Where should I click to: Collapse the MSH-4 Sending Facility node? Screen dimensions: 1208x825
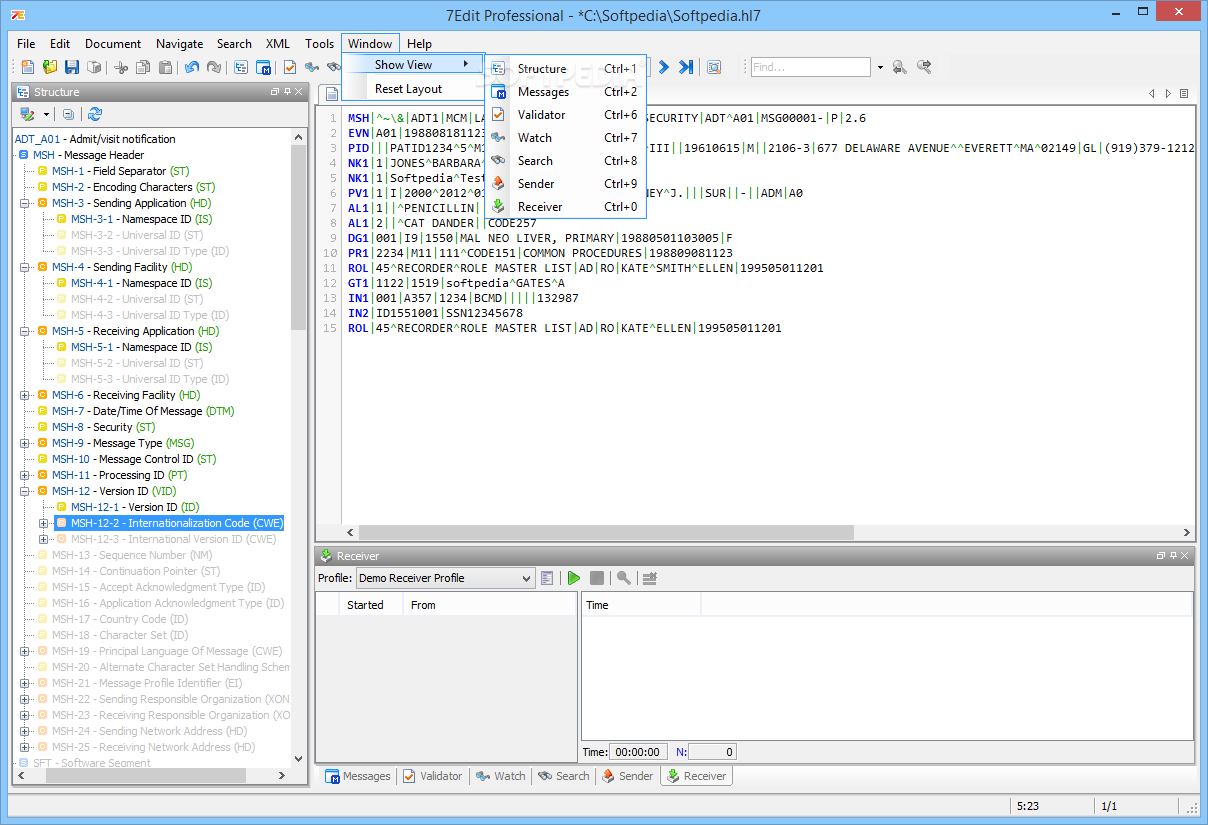24,267
